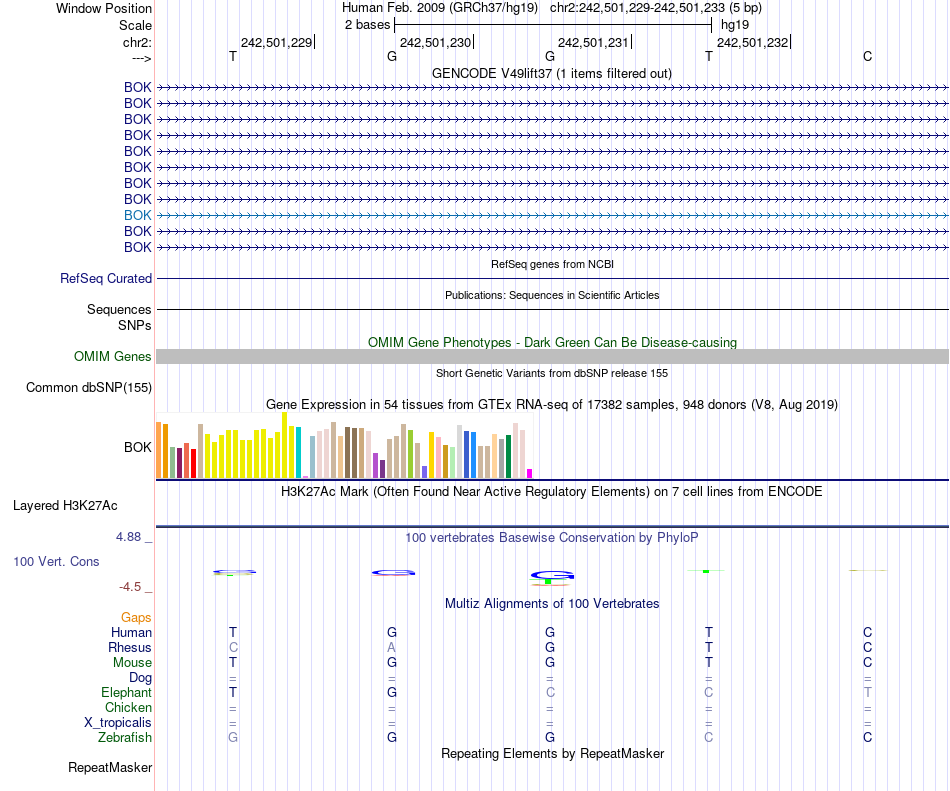The height and width of the screenshot is (791, 950).
Task: Click the hg19 label beside scale bar
Action: click(735, 25)
